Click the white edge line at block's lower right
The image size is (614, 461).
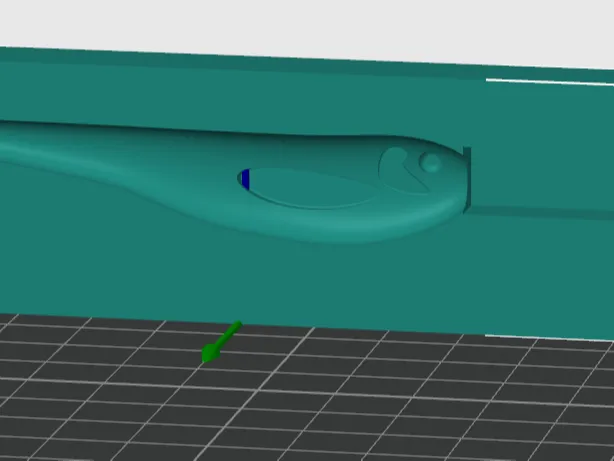(548, 338)
